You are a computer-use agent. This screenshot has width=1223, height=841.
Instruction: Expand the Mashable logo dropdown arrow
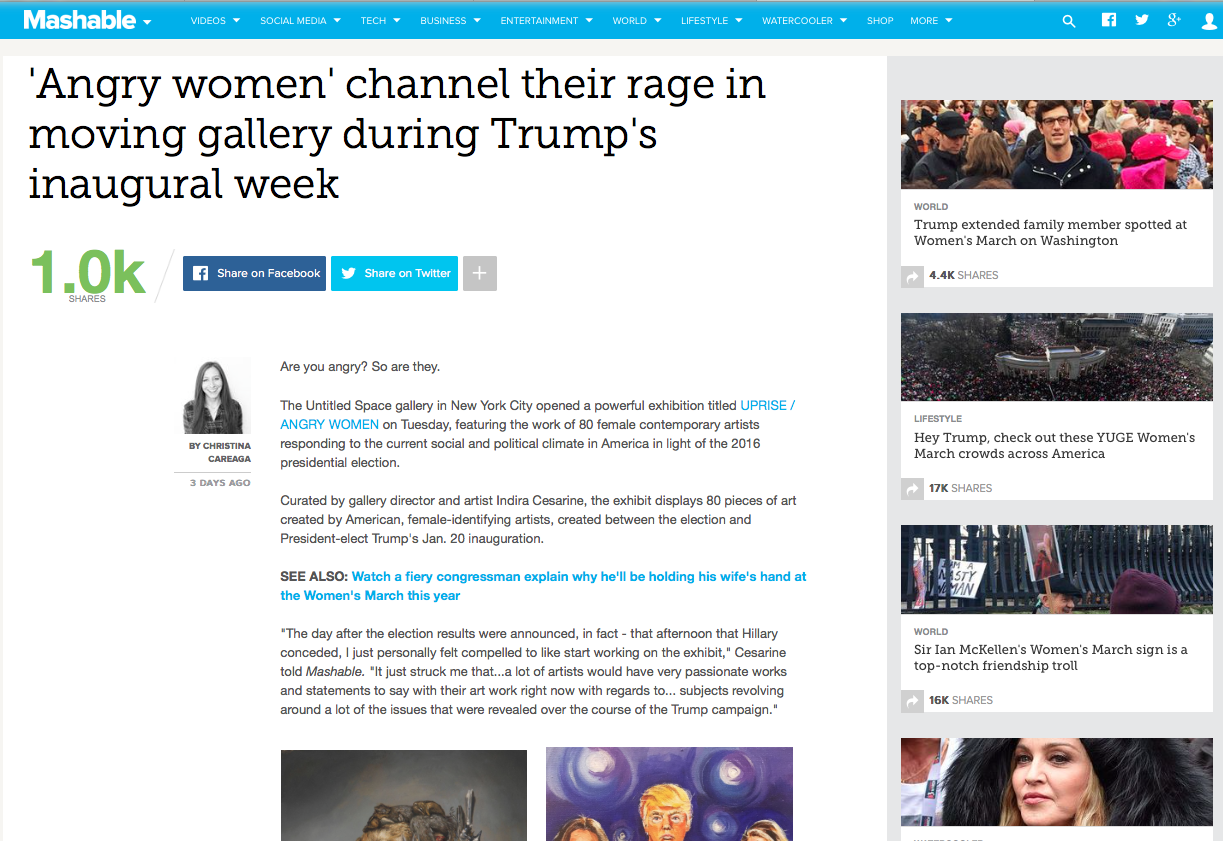(x=147, y=22)
